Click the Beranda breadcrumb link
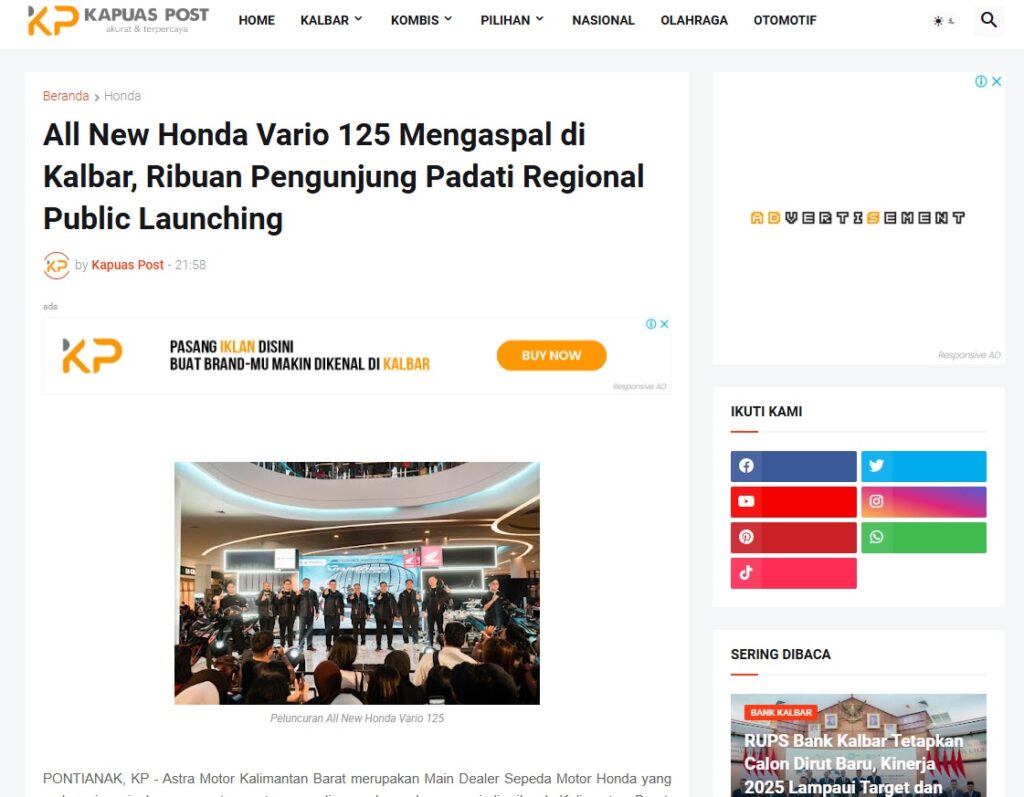This screenshot has width=1024, height=797. click(x=66, y=96)
